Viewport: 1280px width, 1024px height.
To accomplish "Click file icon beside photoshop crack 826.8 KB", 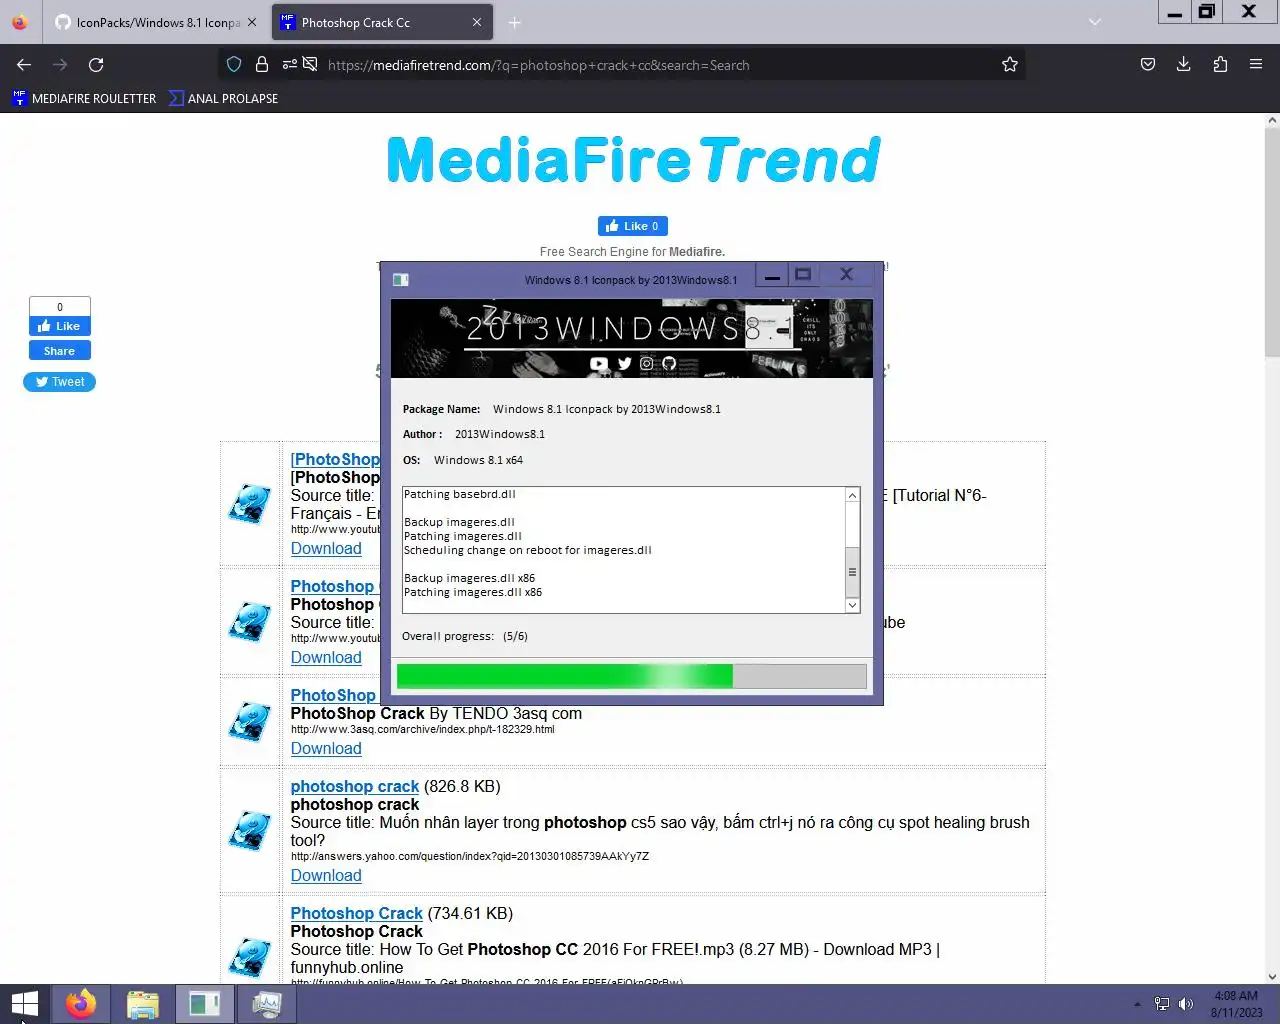I will 250,831.
